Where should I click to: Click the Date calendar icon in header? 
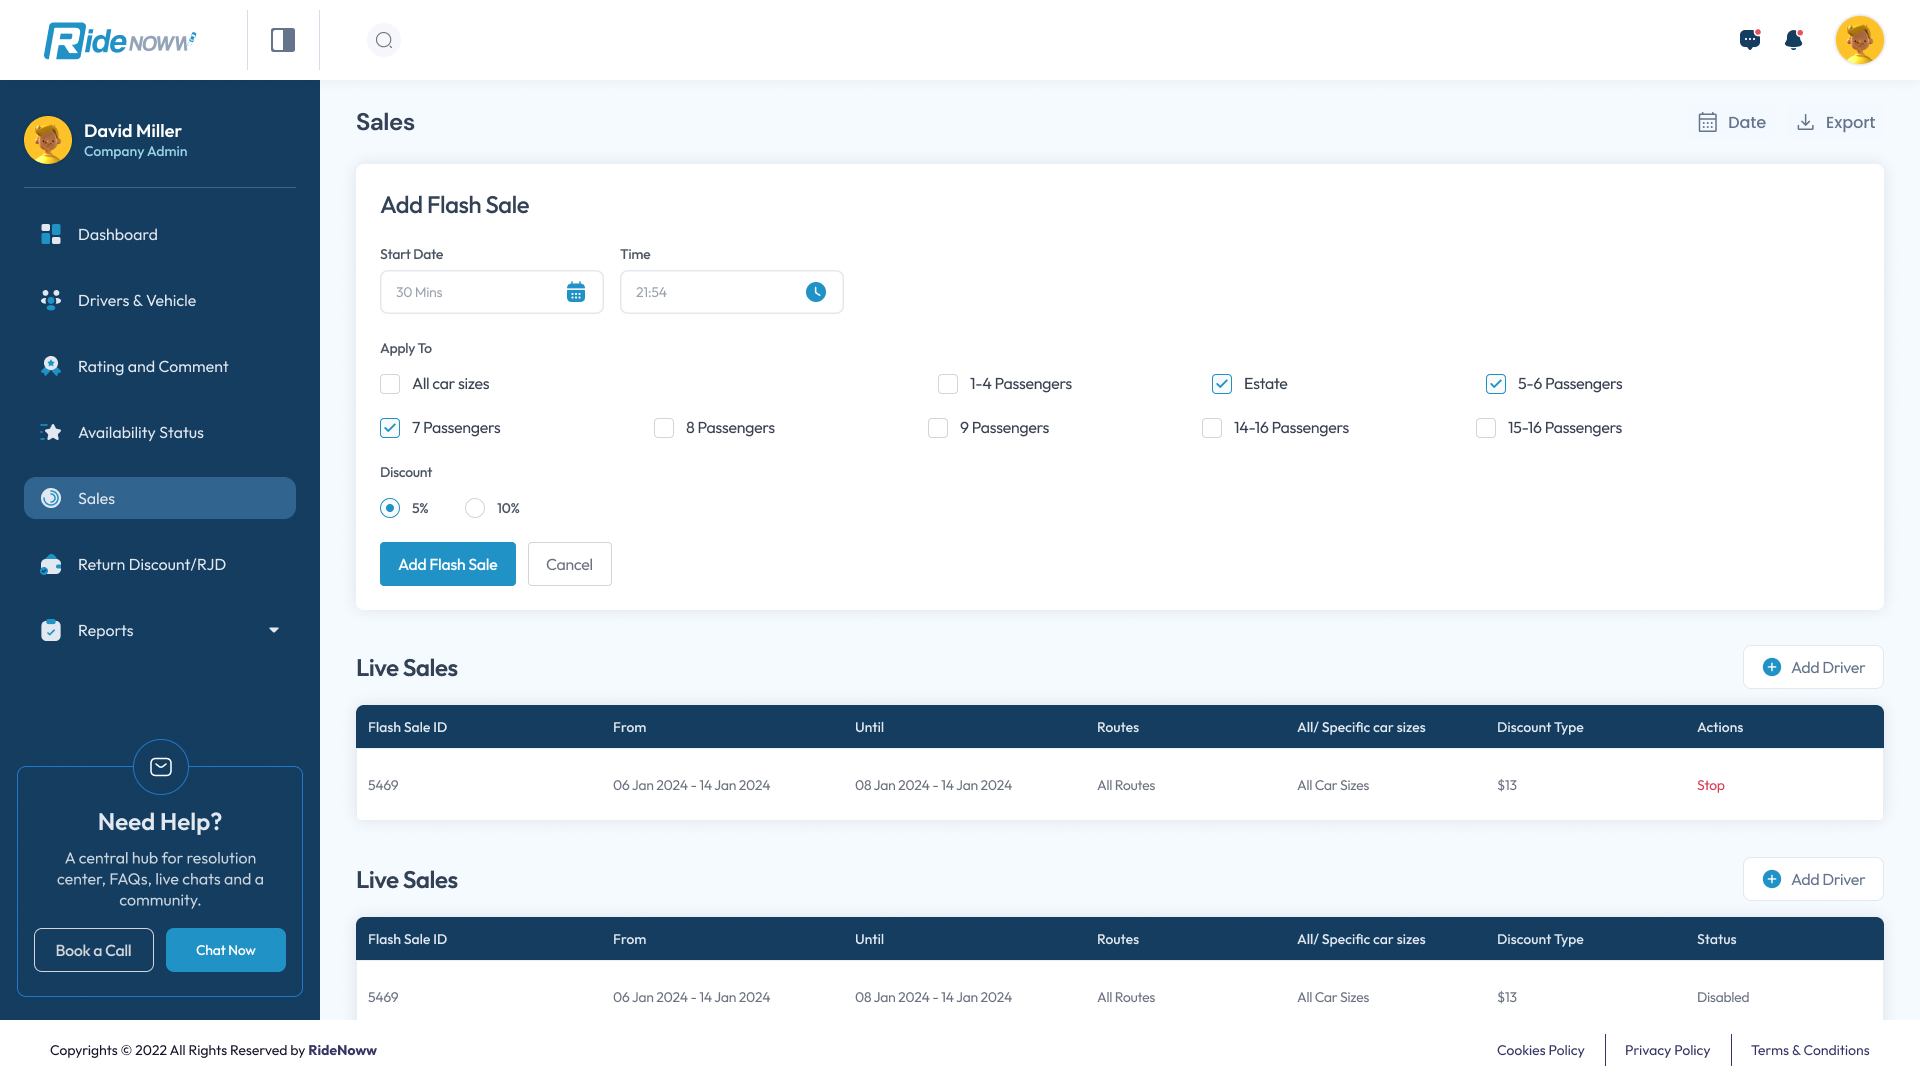(x=1708, y=122)
